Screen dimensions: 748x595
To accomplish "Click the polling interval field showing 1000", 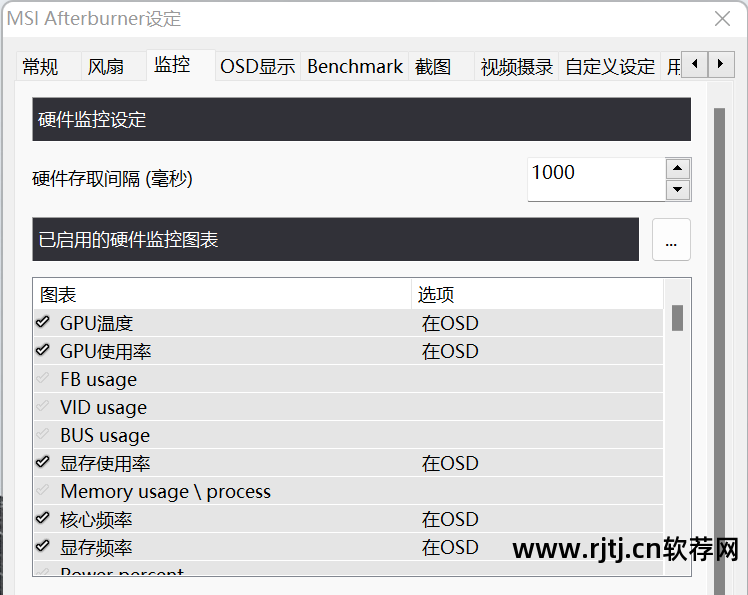I will click(x=596, y=179).
